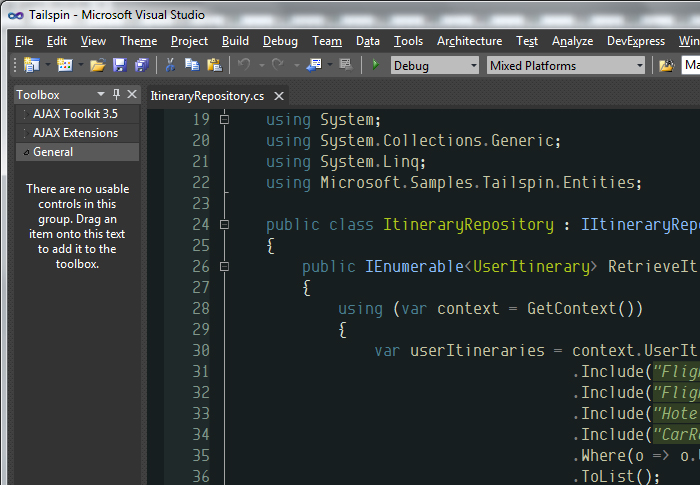Collapse the using directives region at line 19
This screenshot has width=700, height=485.
click(225, 120)
